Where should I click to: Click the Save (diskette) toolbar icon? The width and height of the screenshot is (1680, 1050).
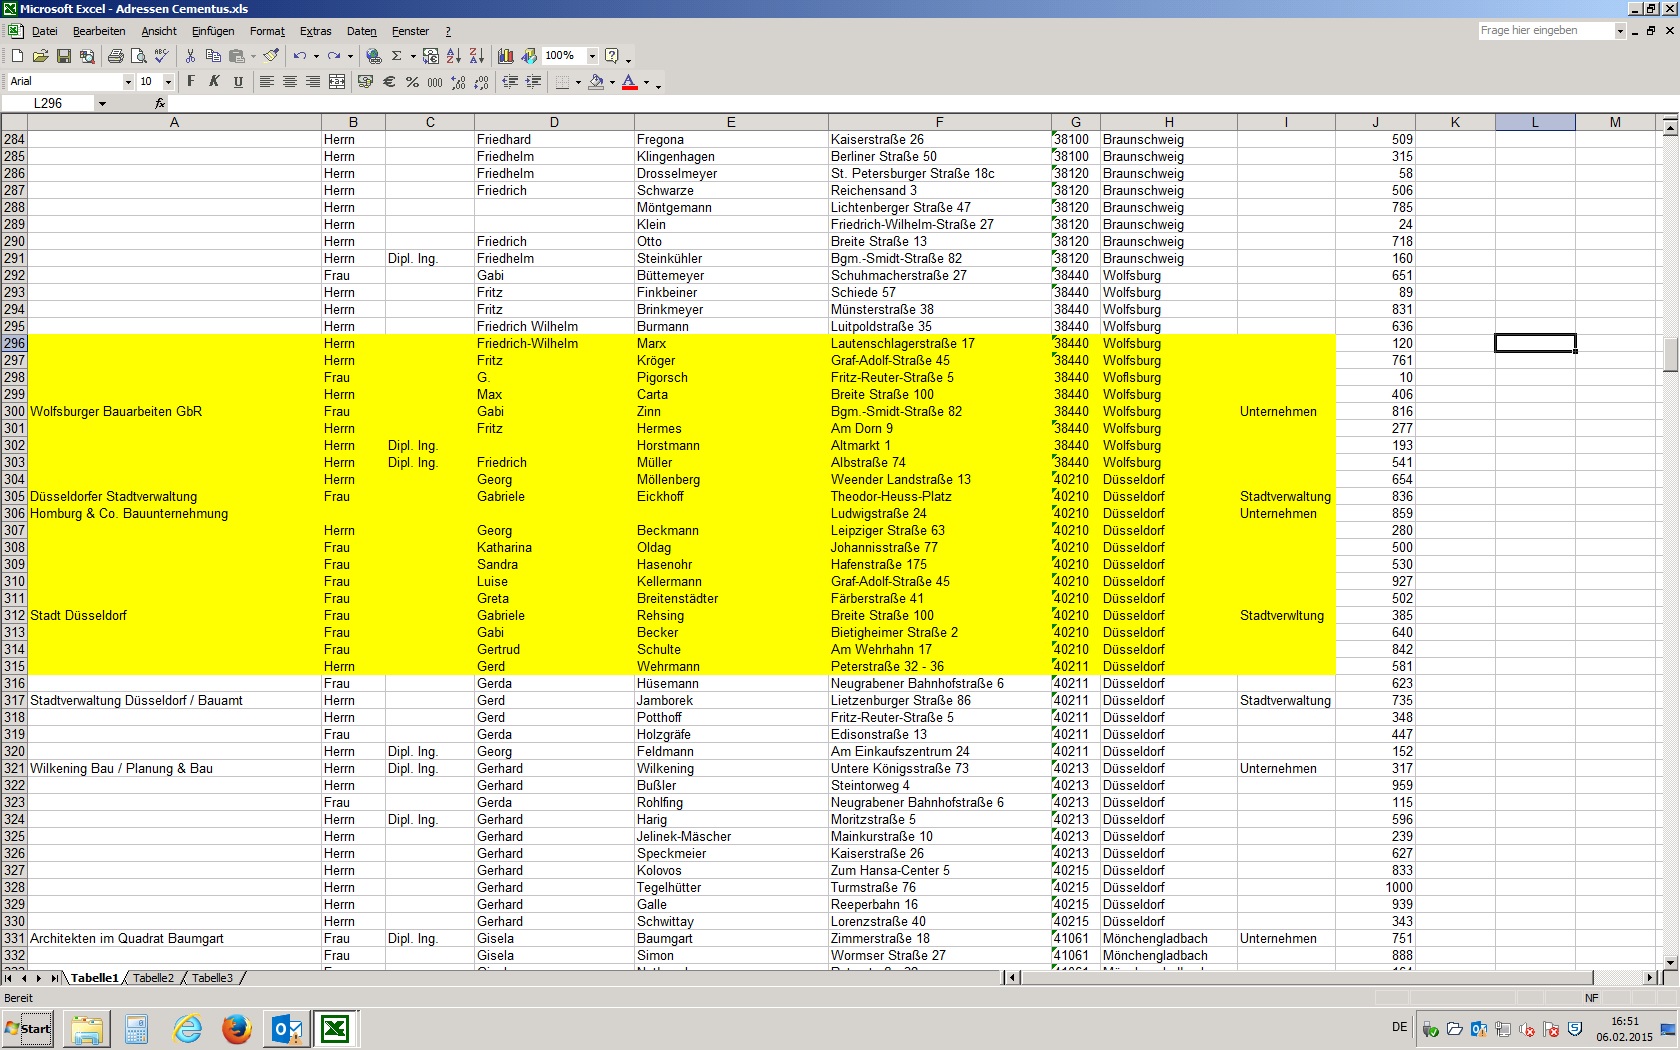click(64, 56)
